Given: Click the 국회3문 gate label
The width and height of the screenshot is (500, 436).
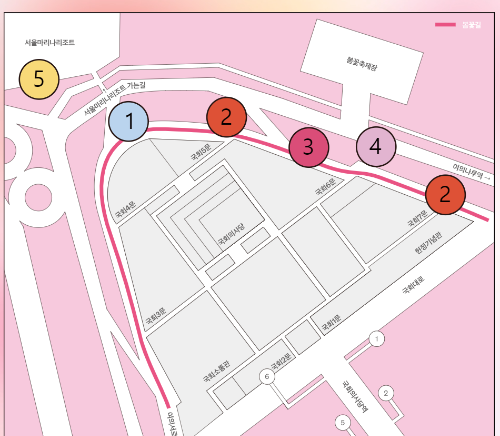Looking at the screenshot, I should pos(155,316).
